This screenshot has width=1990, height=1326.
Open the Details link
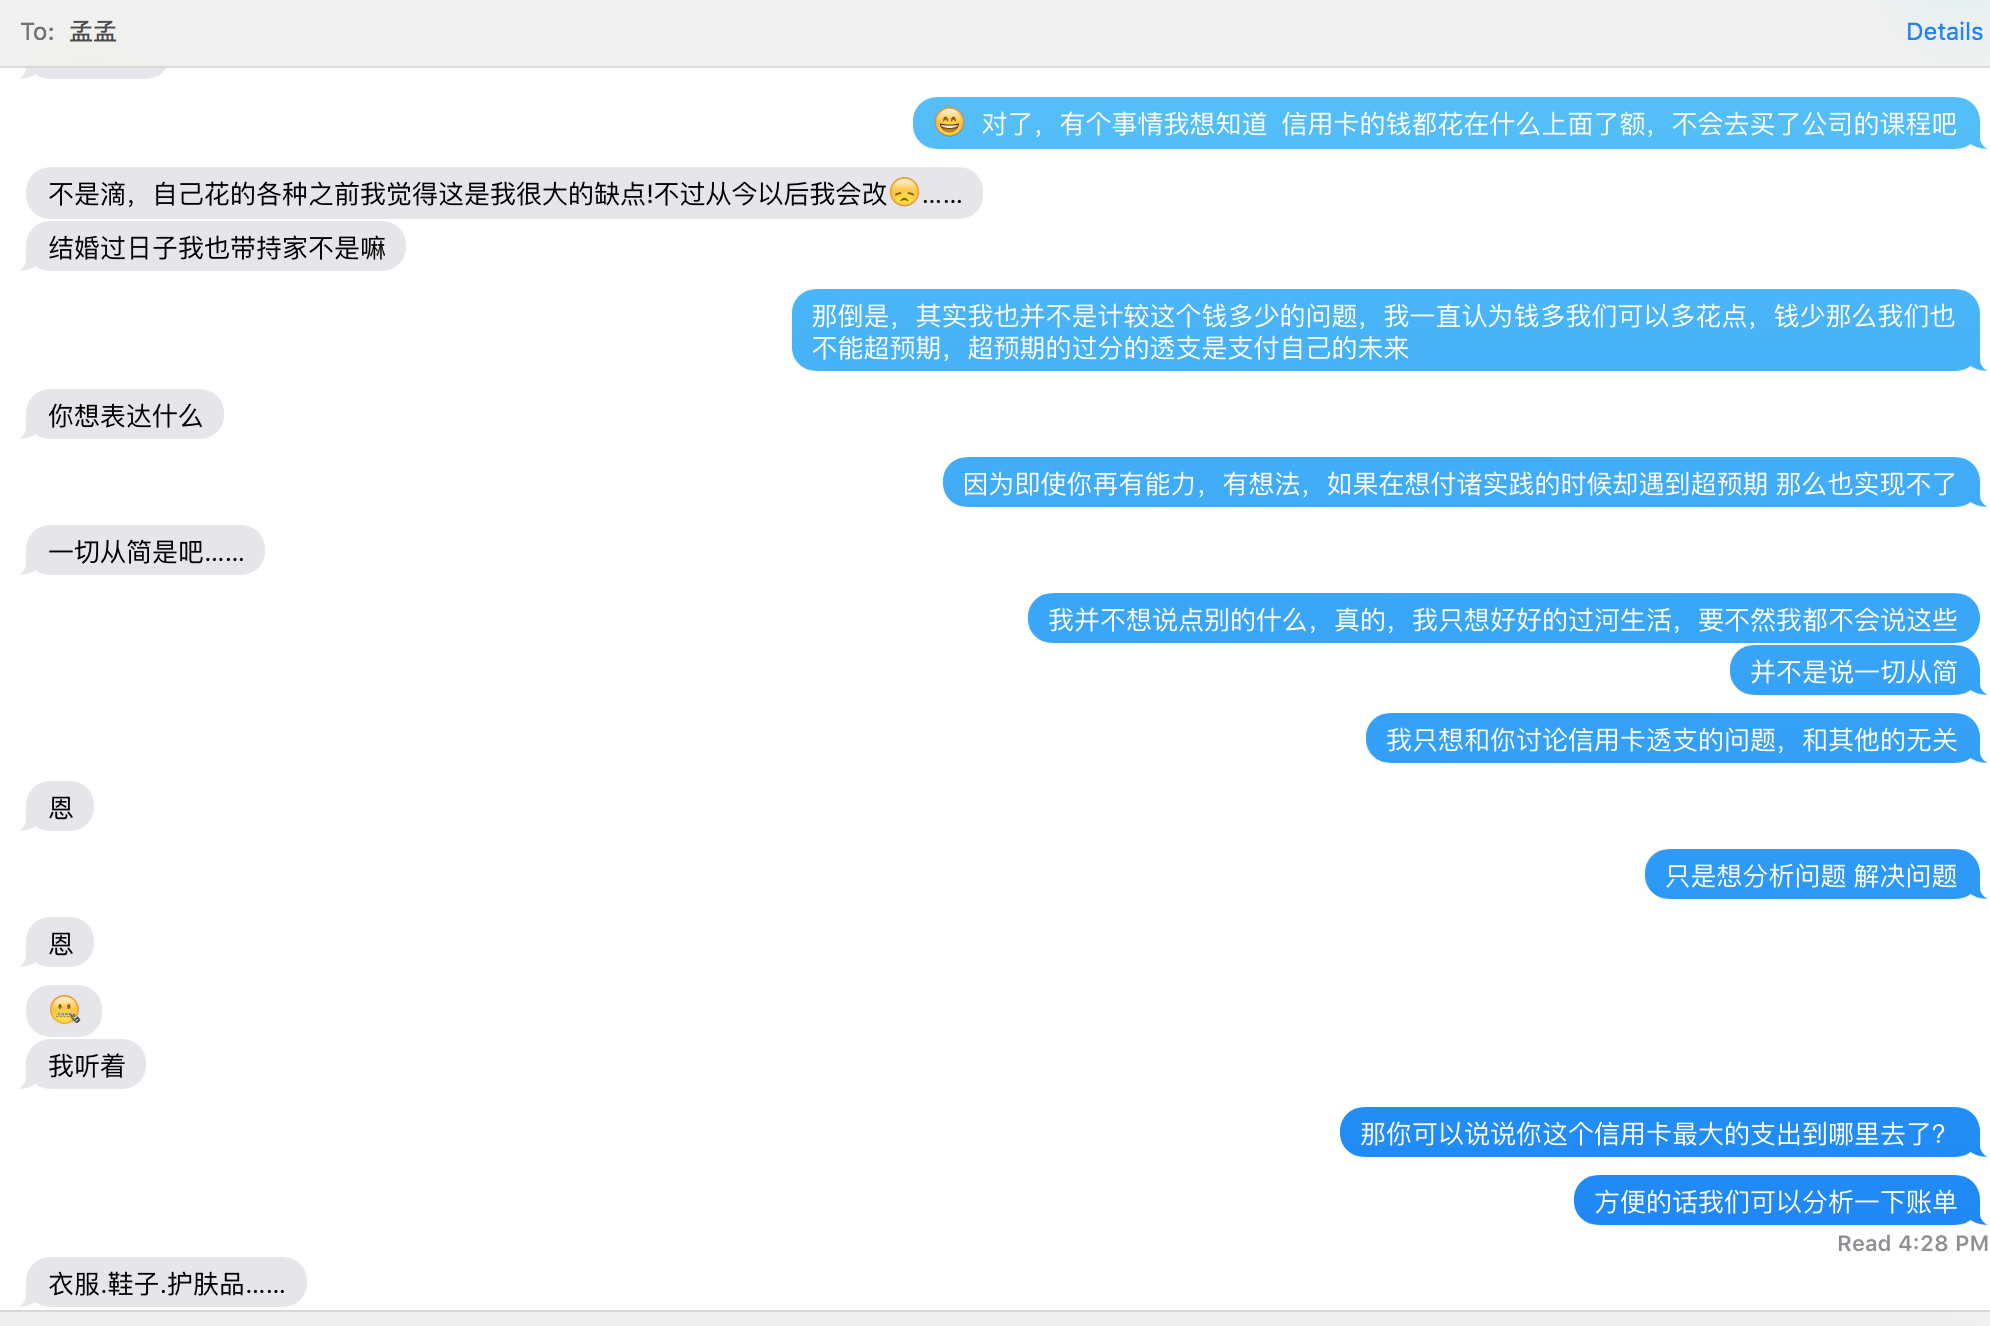click(x=1943, y=32)
